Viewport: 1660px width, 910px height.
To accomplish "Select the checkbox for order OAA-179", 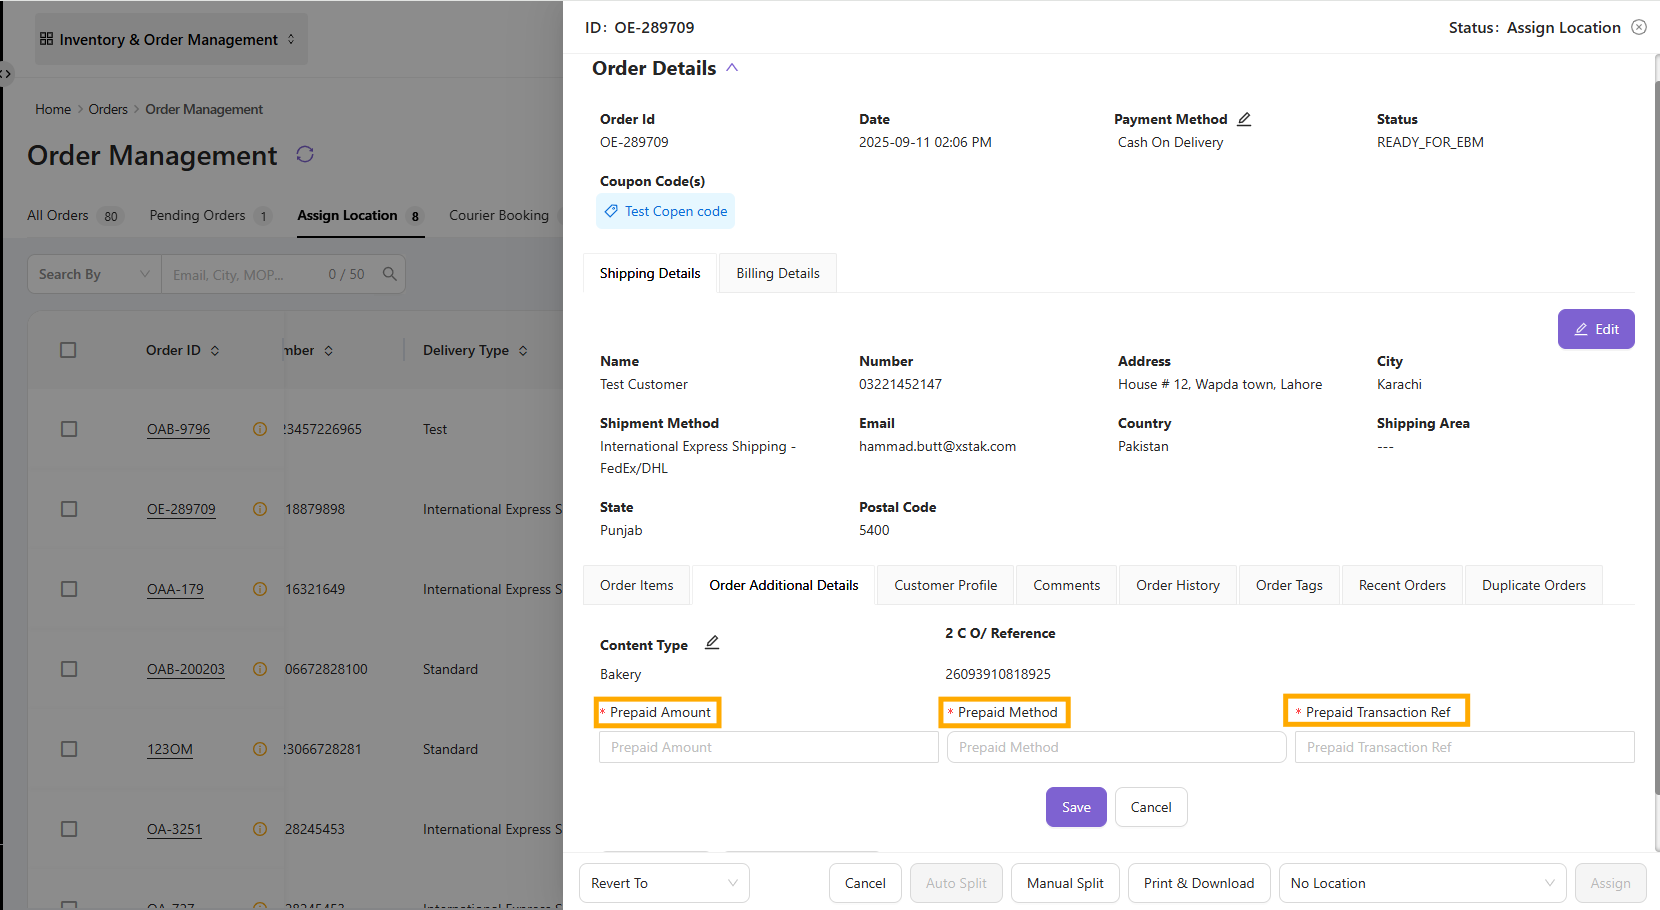I will [x=69, y=589].
